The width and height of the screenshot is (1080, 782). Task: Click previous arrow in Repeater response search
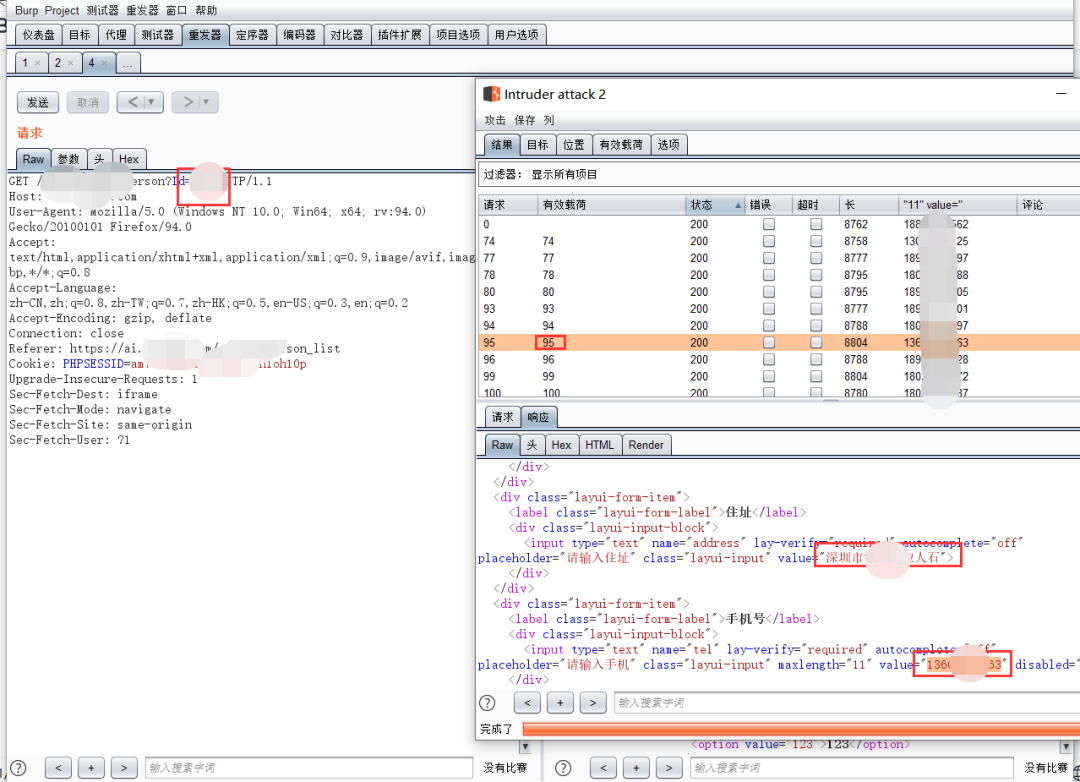point(603,768)
